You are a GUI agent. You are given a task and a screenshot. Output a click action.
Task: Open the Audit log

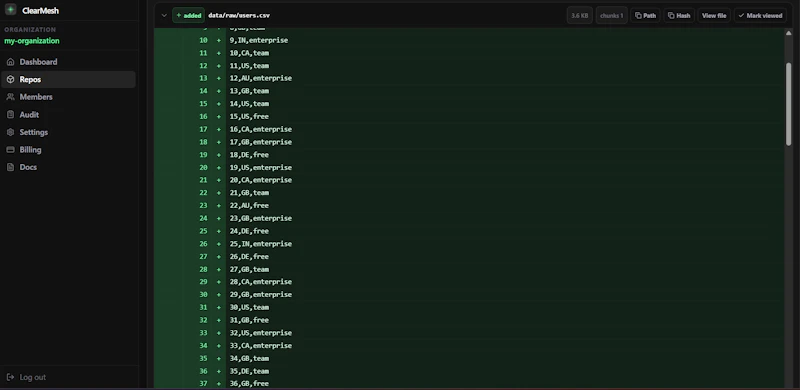tap(68, 115)
